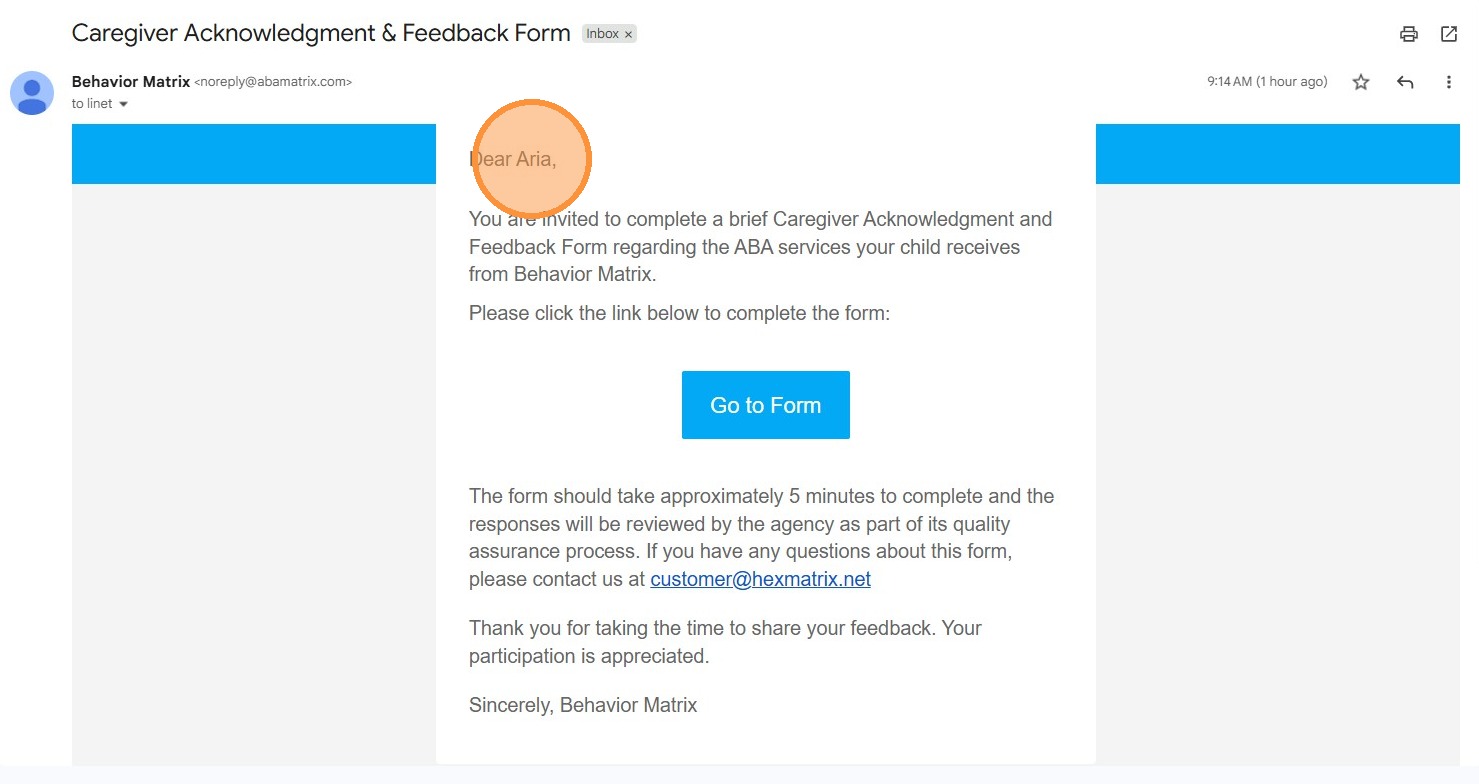The height and width of the screenshot is (784, 1479).
Task: Click the Inbox label tag
Action: point(602,34)
